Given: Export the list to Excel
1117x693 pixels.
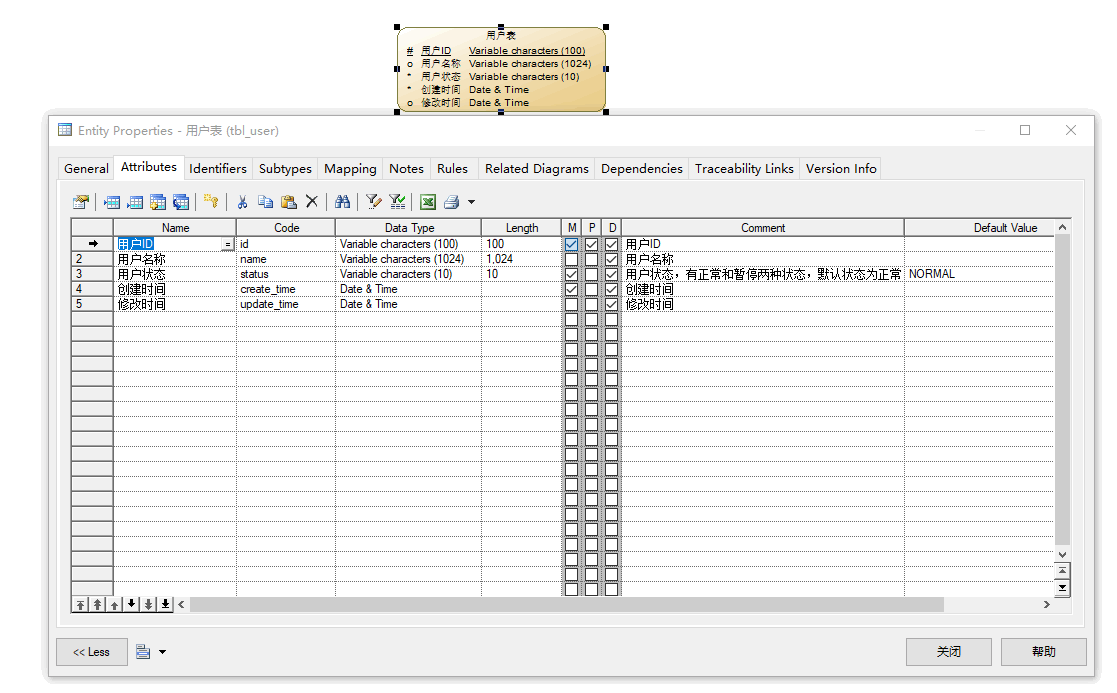Looking at the screenshot, I should (x=427, y=202).
